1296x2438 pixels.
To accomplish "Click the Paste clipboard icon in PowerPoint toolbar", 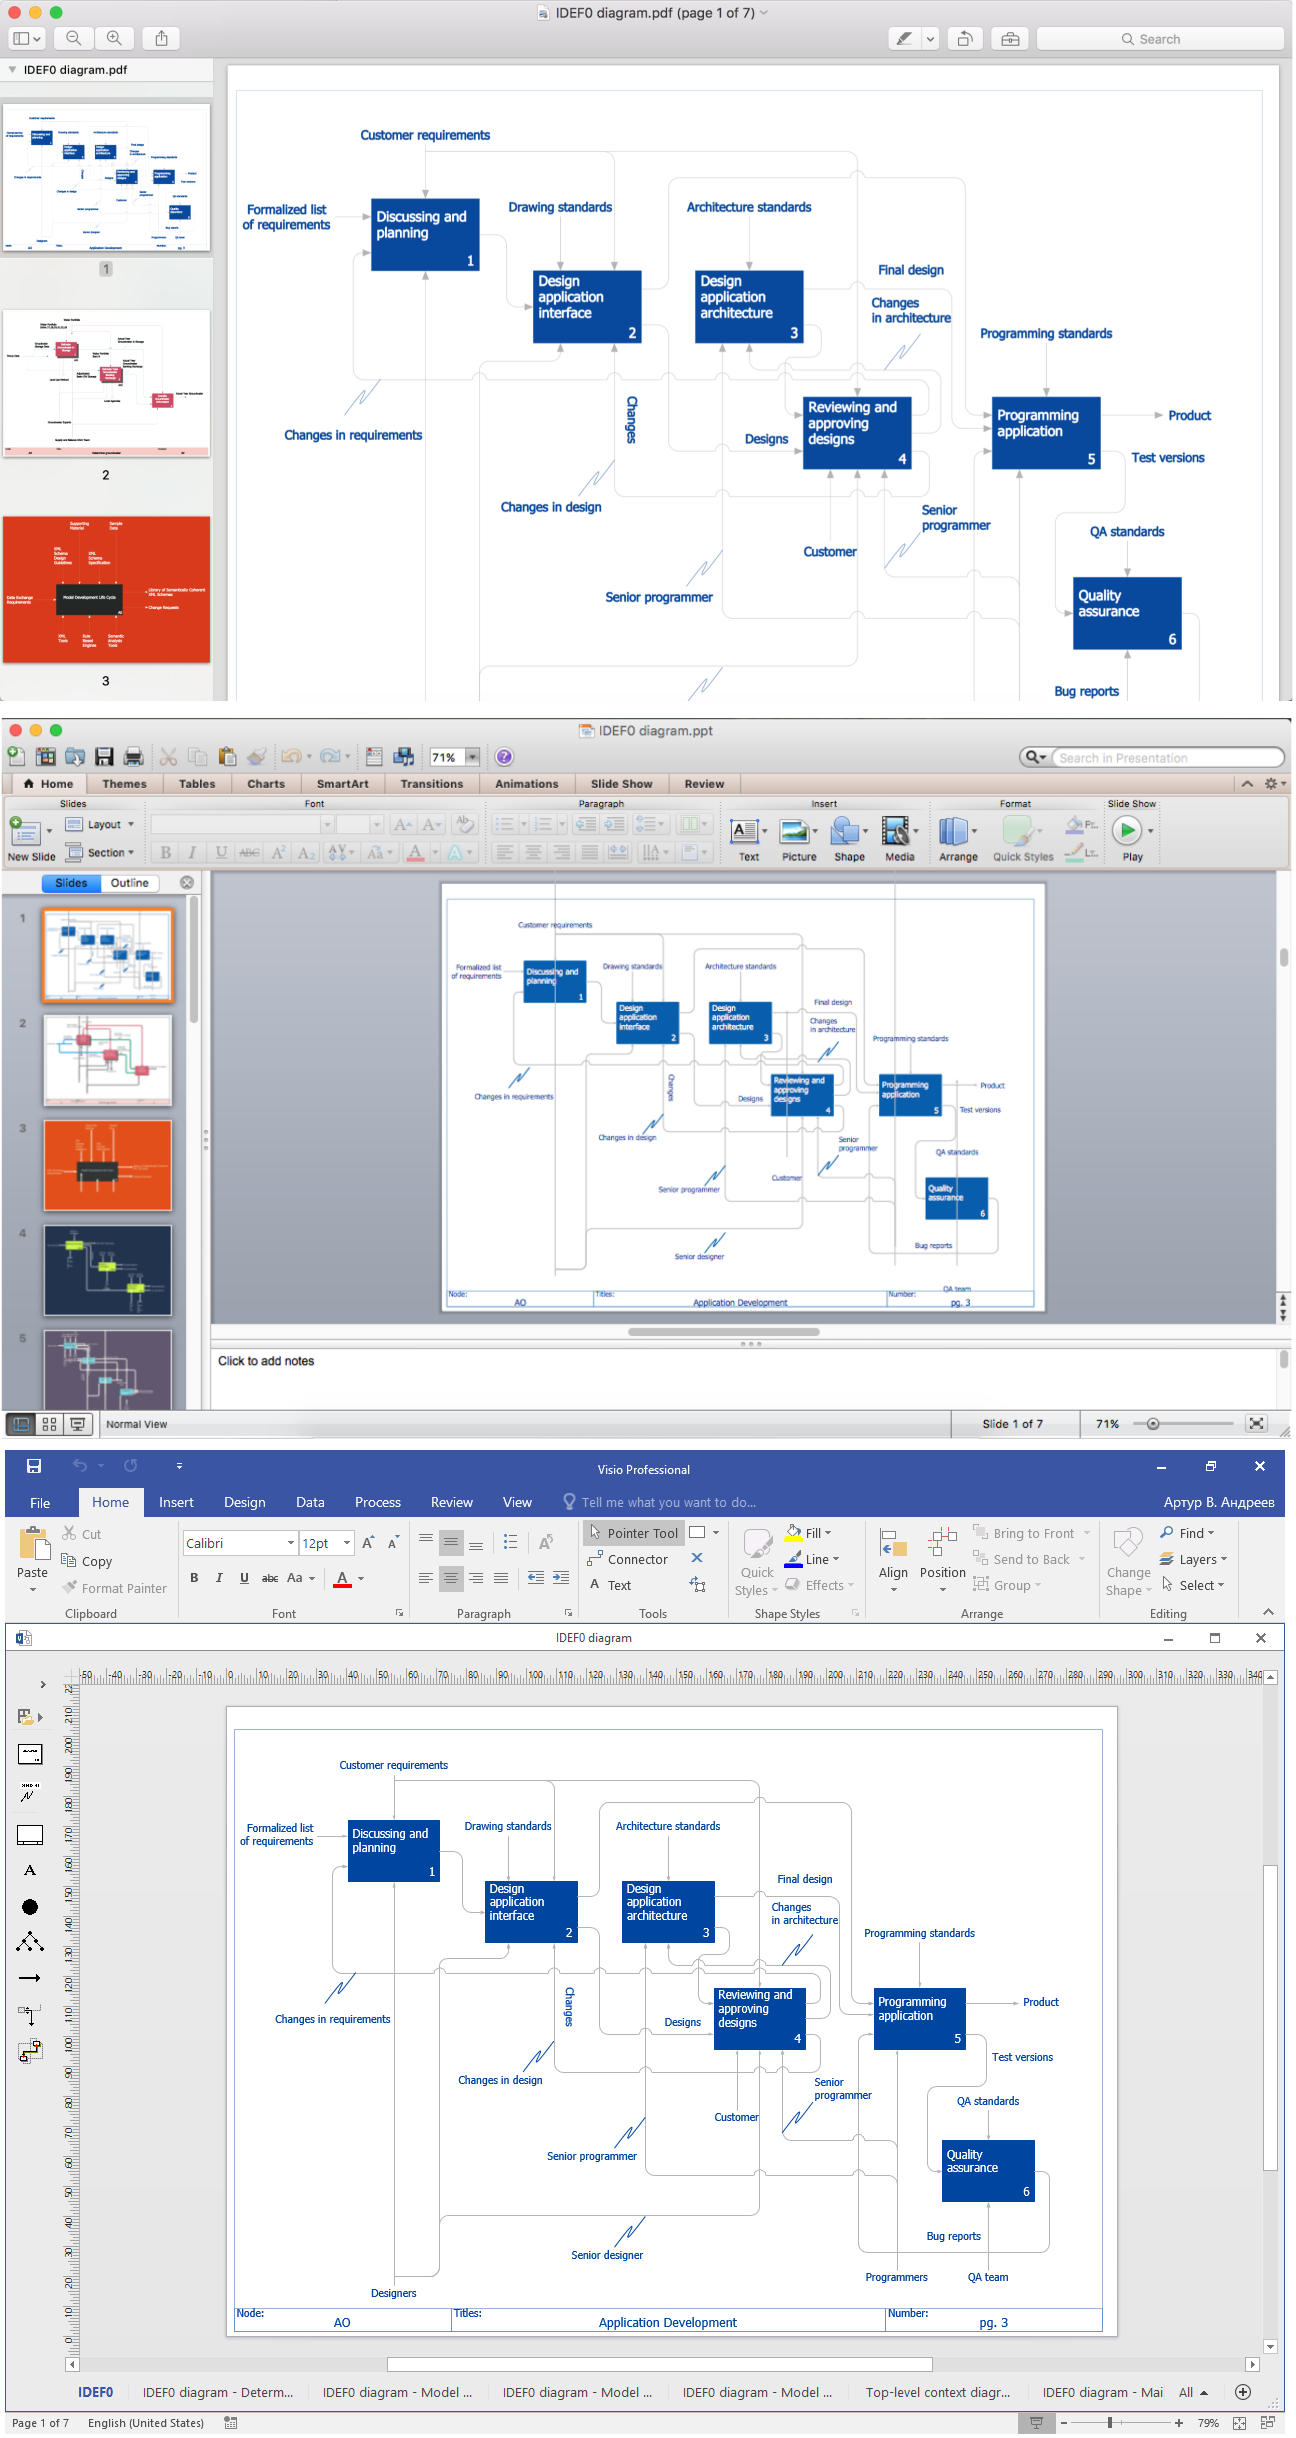I will tap(227, 757).
